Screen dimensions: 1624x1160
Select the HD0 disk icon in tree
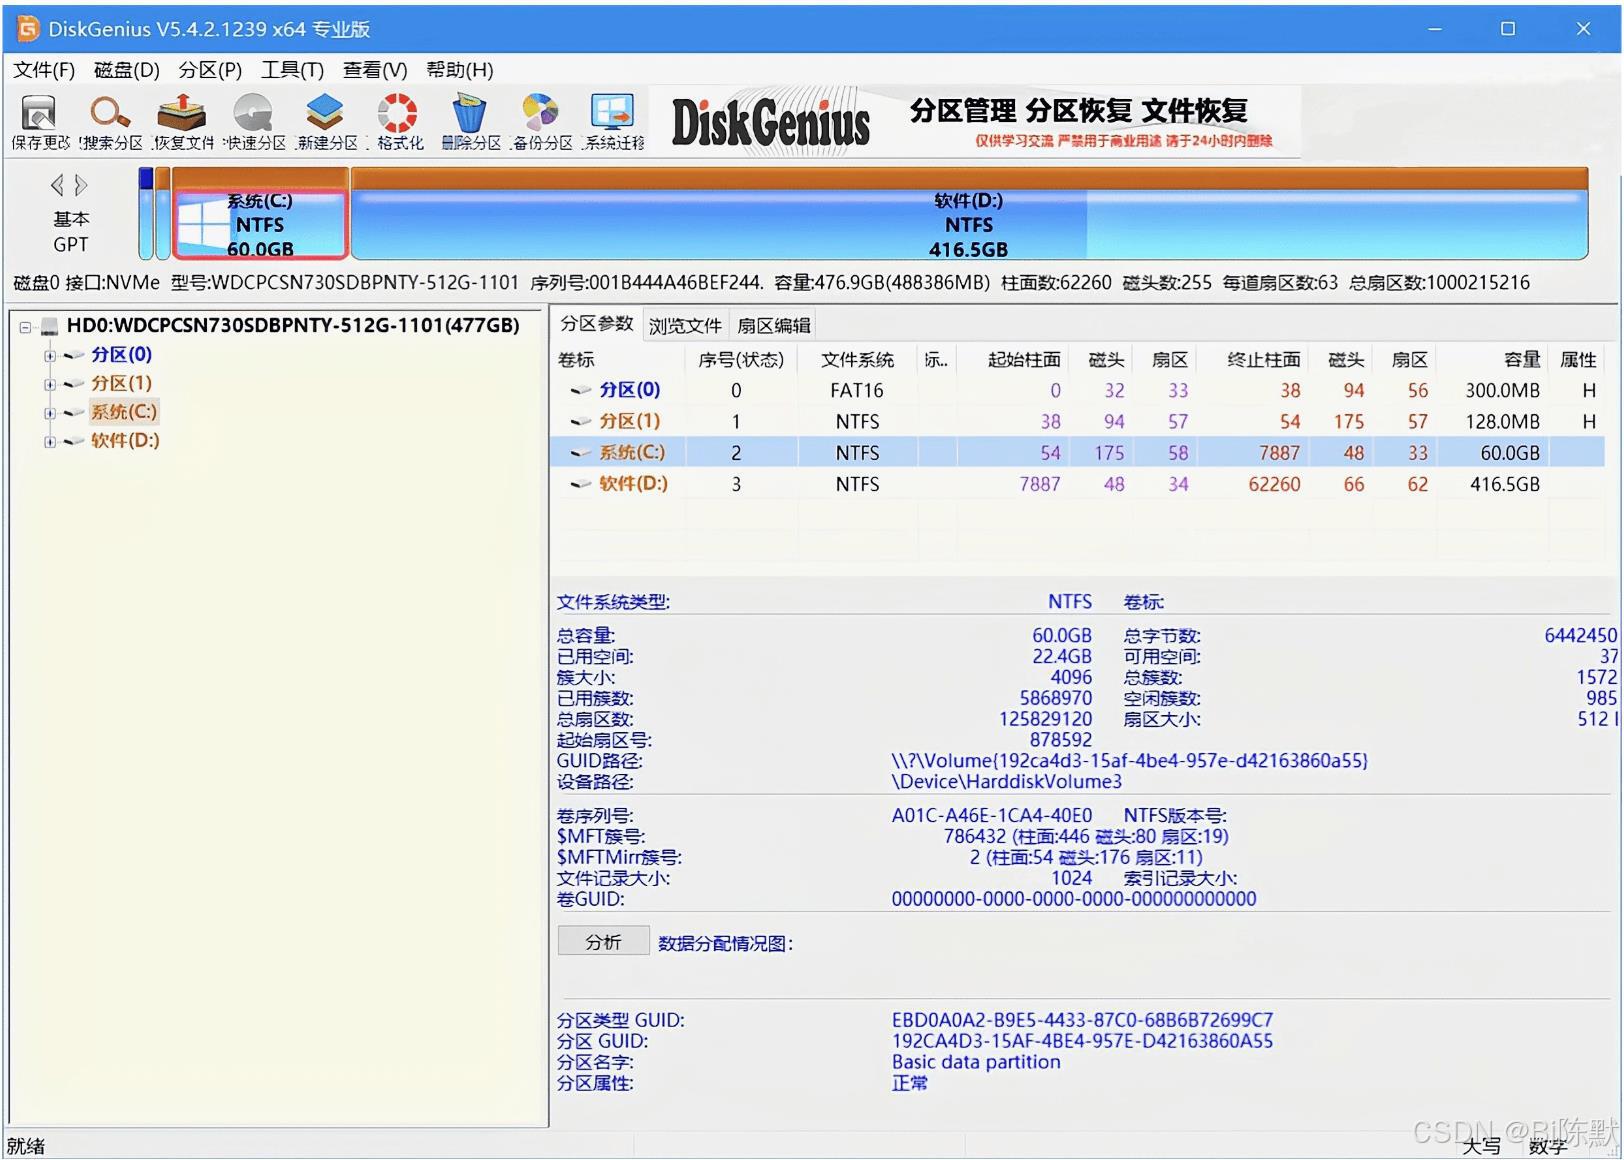49,327
